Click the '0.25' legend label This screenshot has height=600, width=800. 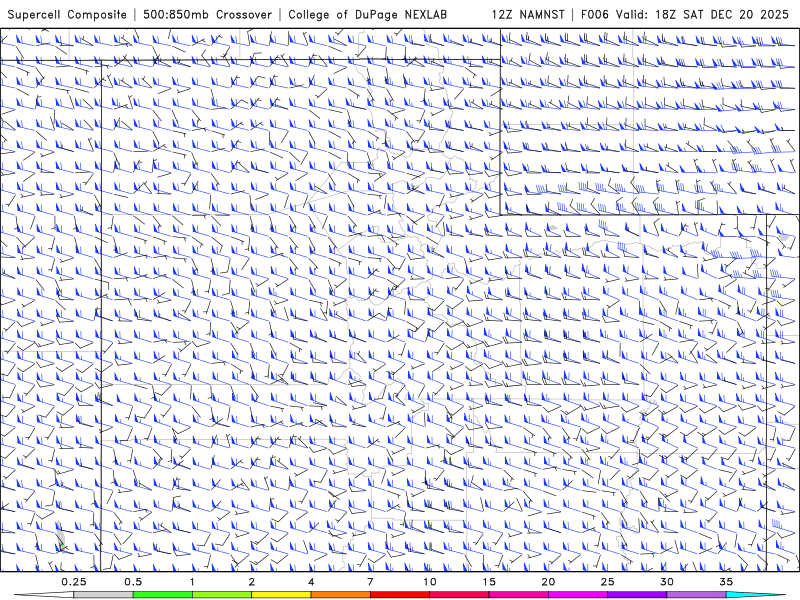74,582
